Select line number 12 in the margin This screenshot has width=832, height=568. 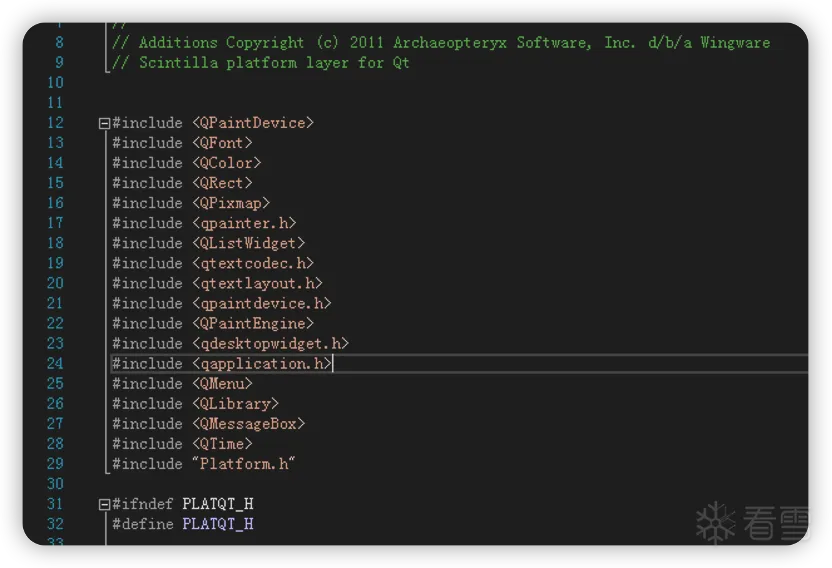tap(55, 123)
